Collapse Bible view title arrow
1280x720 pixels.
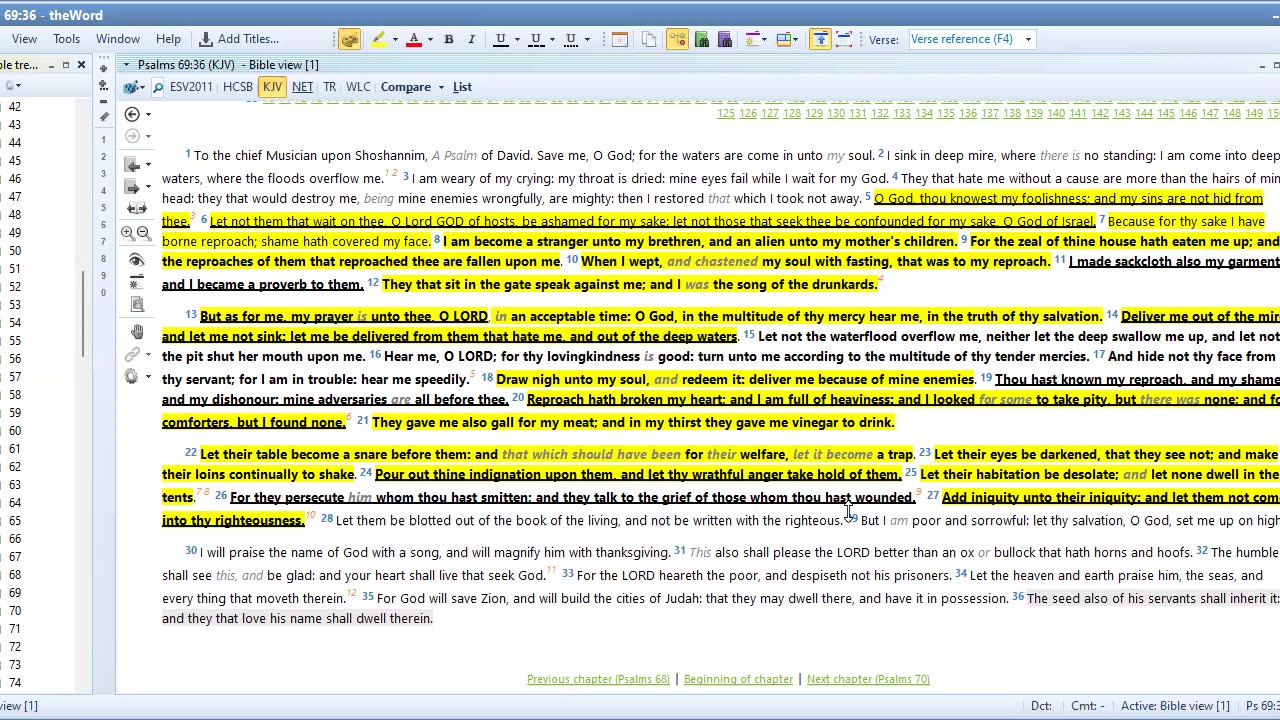pos(126,65)
